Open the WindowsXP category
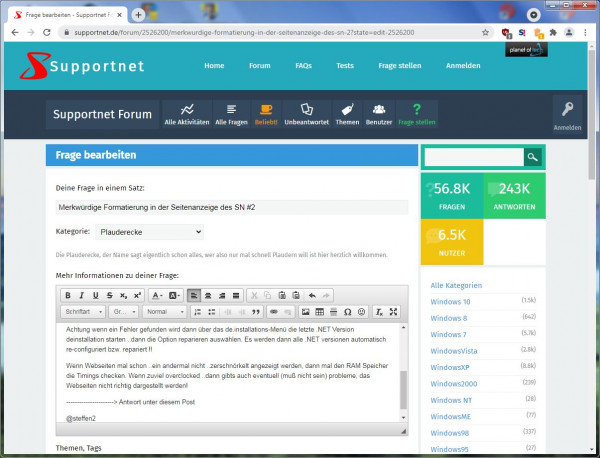Image resolution: width=600 pixels, height=458 pixels. click(x=450, y=367)
